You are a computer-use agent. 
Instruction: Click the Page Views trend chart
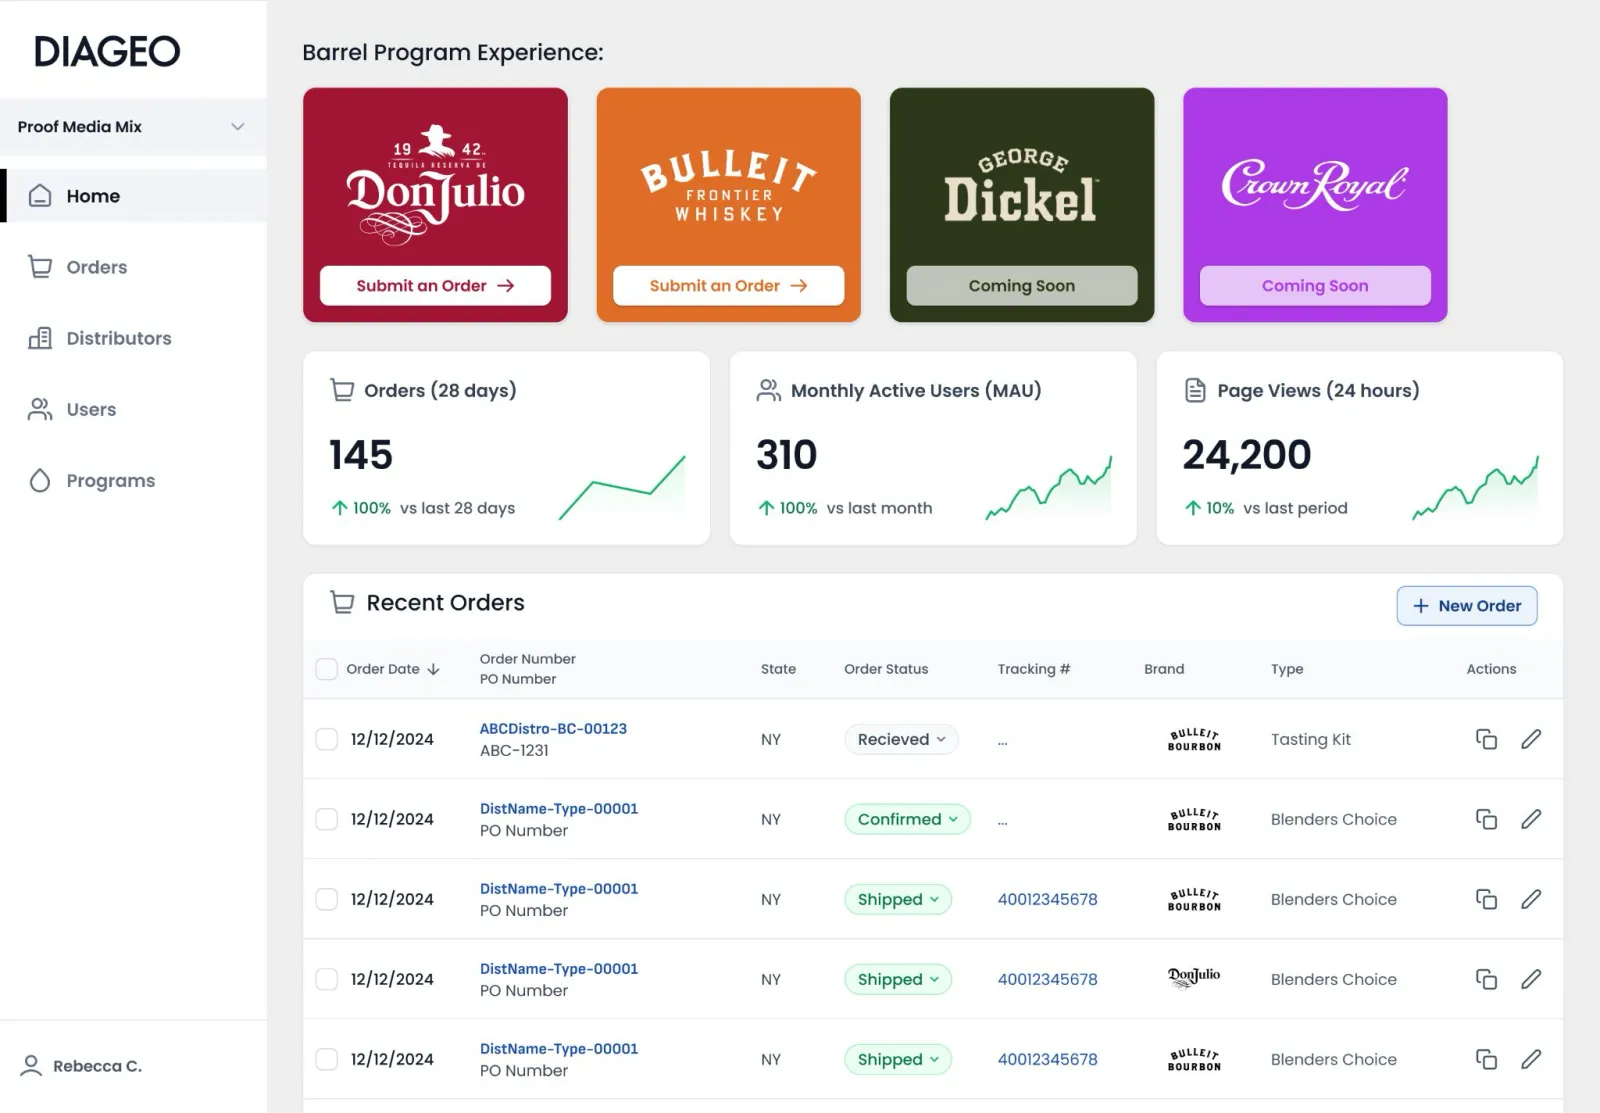coord(1475,488)
